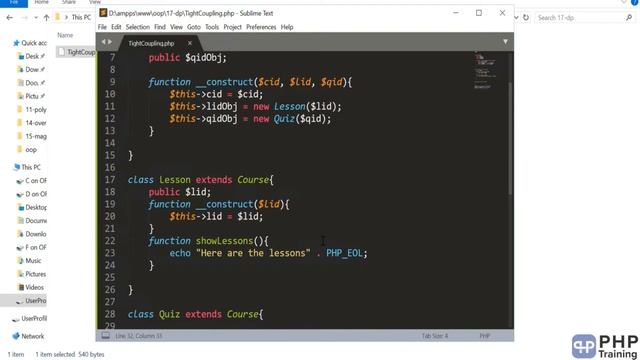Open the tab list dropdown arrow
The height and width of the screenshot is (360, 640).
[505, 42]
